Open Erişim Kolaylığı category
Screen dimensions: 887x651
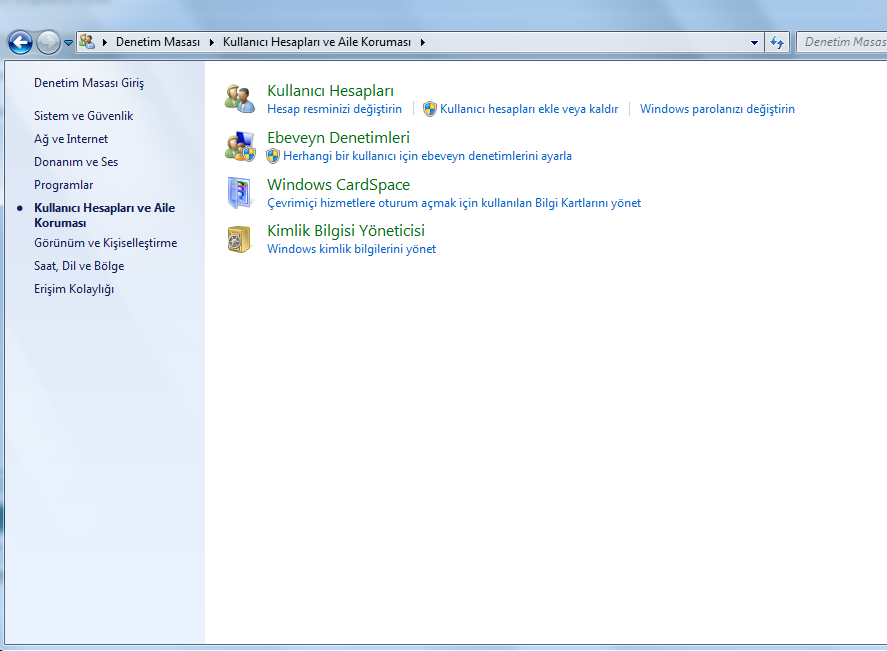[x=74, y=289]
